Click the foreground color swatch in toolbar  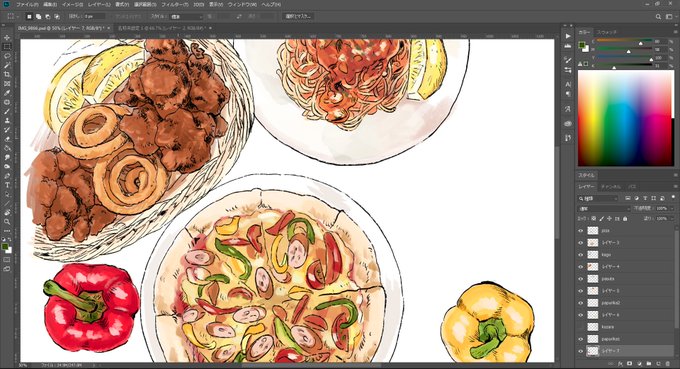pos(5,247)
